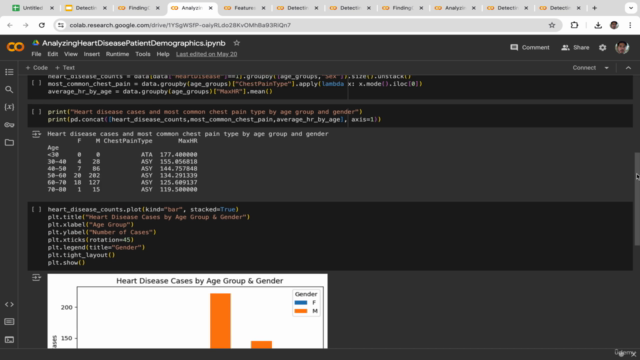The height and width of the screenshot is (360, 640).
Task: Open the find and replace search icon
Action: click(x=9, y=89)
